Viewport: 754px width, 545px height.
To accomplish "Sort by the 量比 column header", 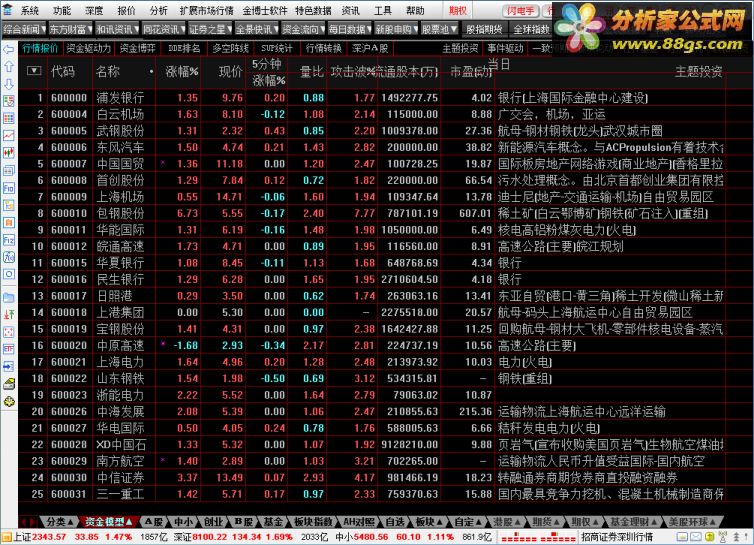I will pyautogui.click(x=312, y=71).
